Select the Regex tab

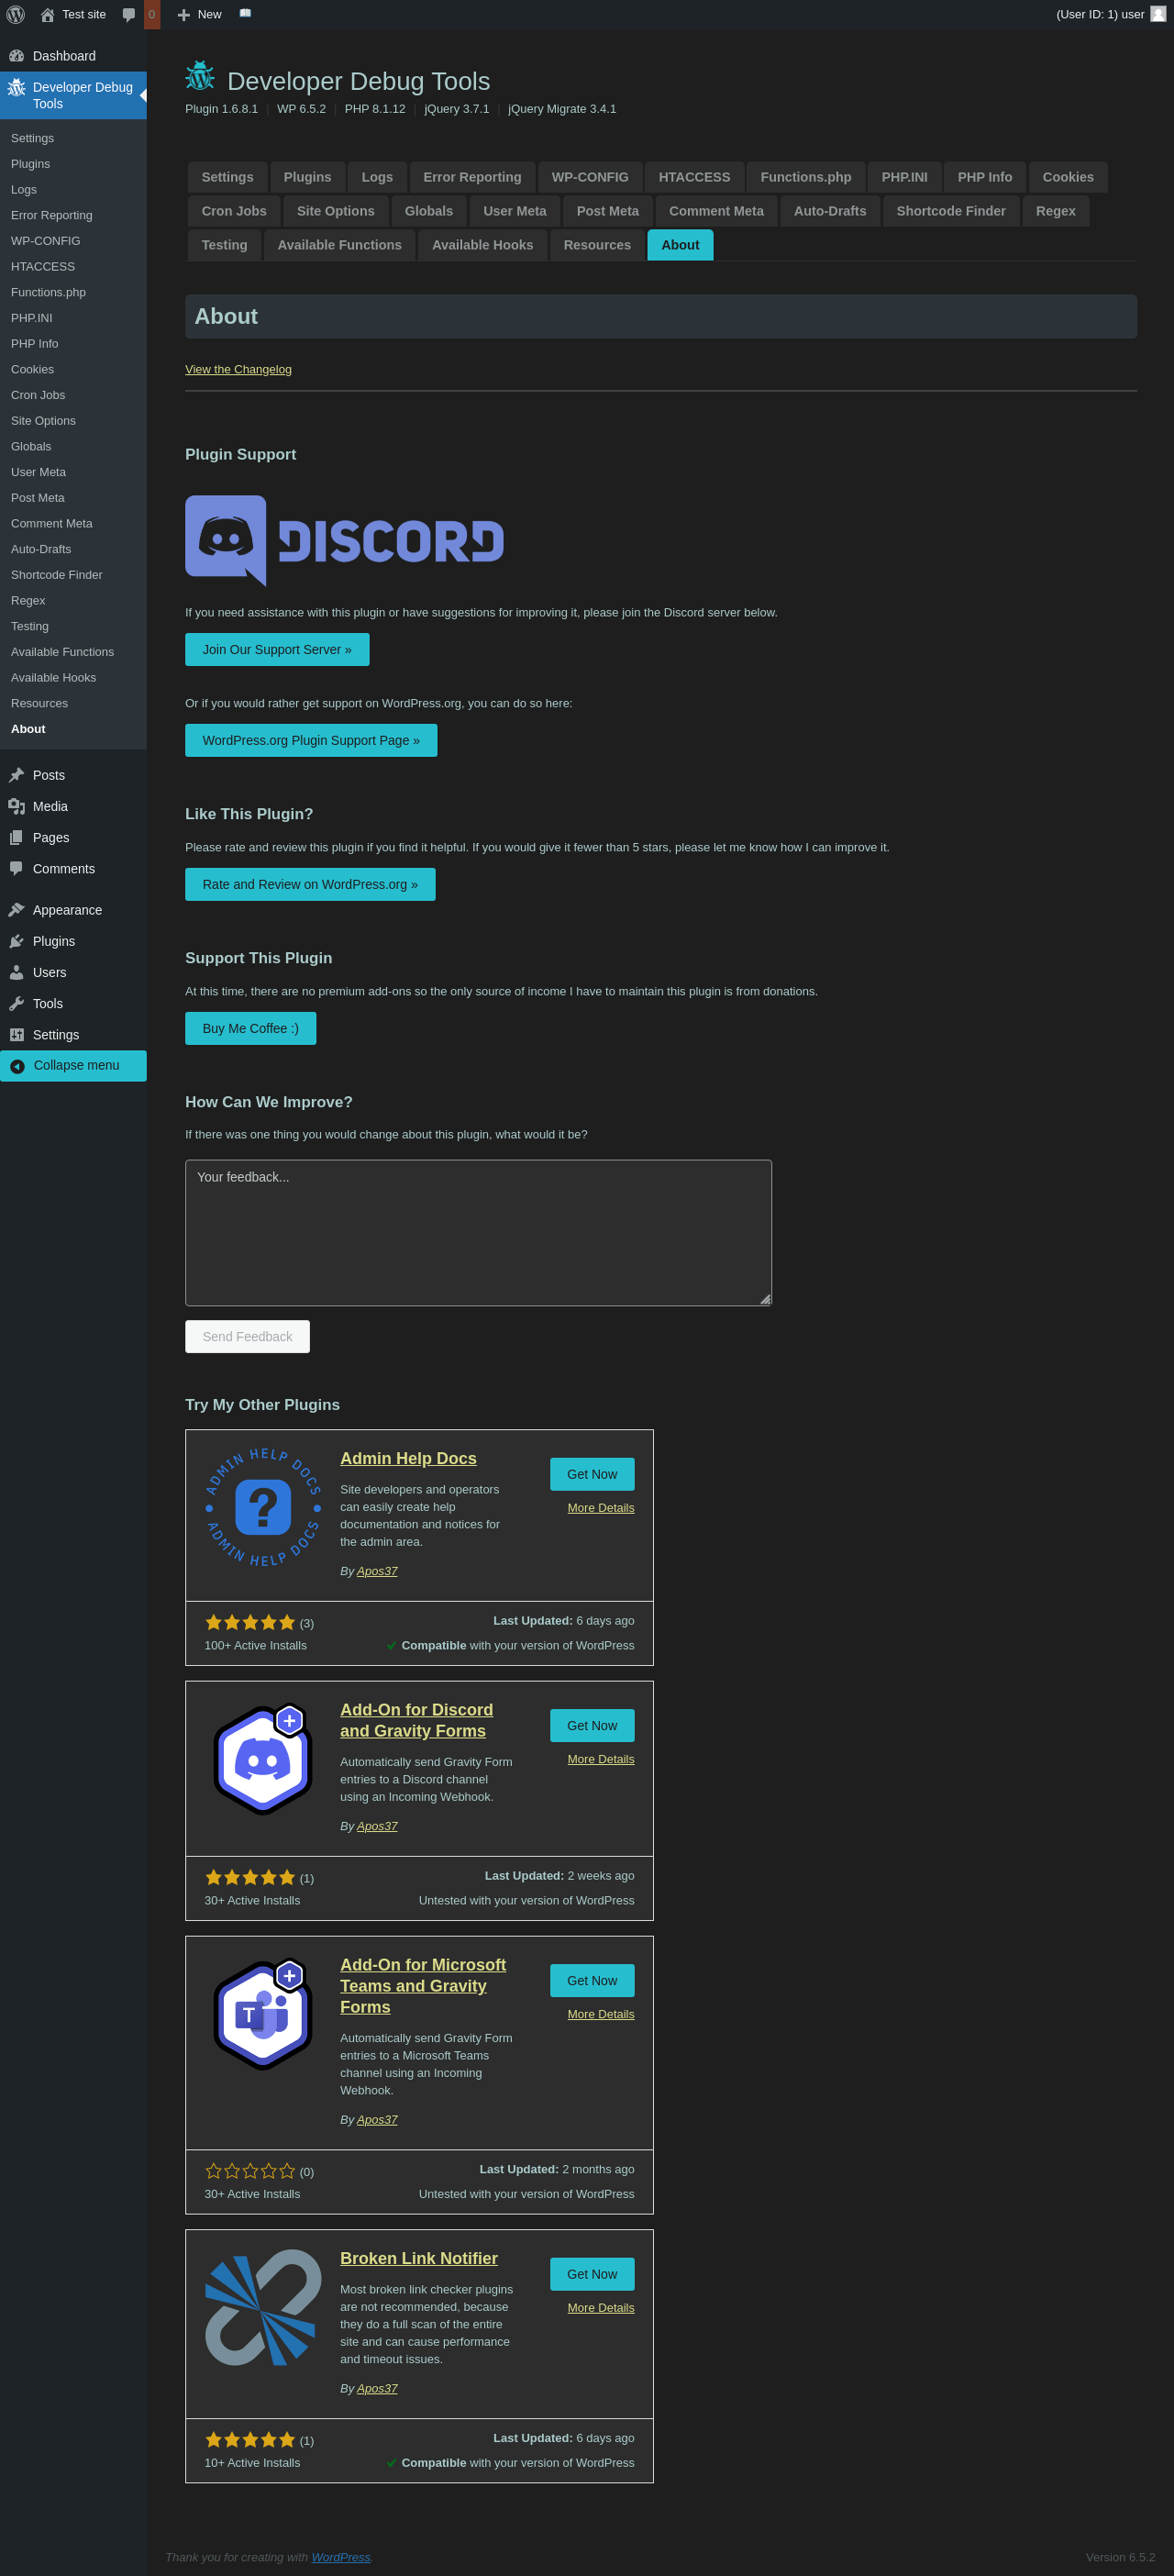[1056, 211]
